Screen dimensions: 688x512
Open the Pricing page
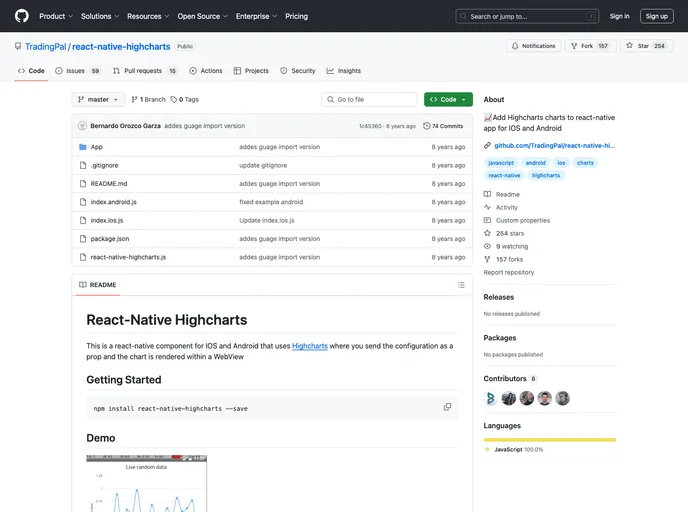pos(297,16)
